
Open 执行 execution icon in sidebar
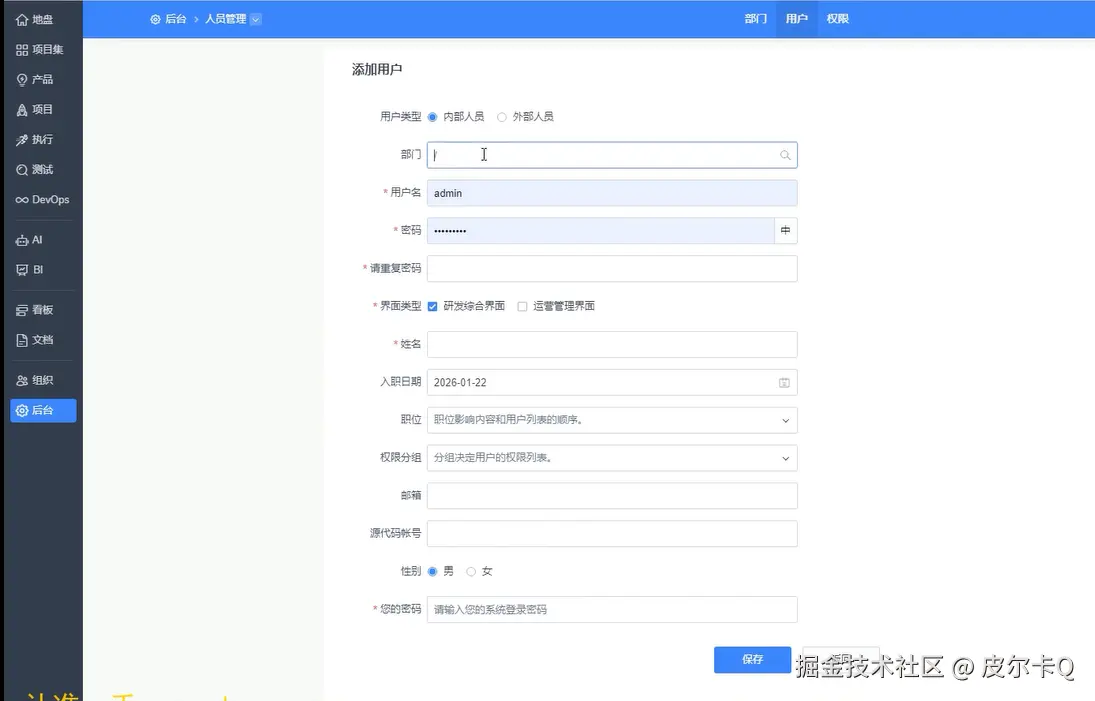tap(22, 140)
